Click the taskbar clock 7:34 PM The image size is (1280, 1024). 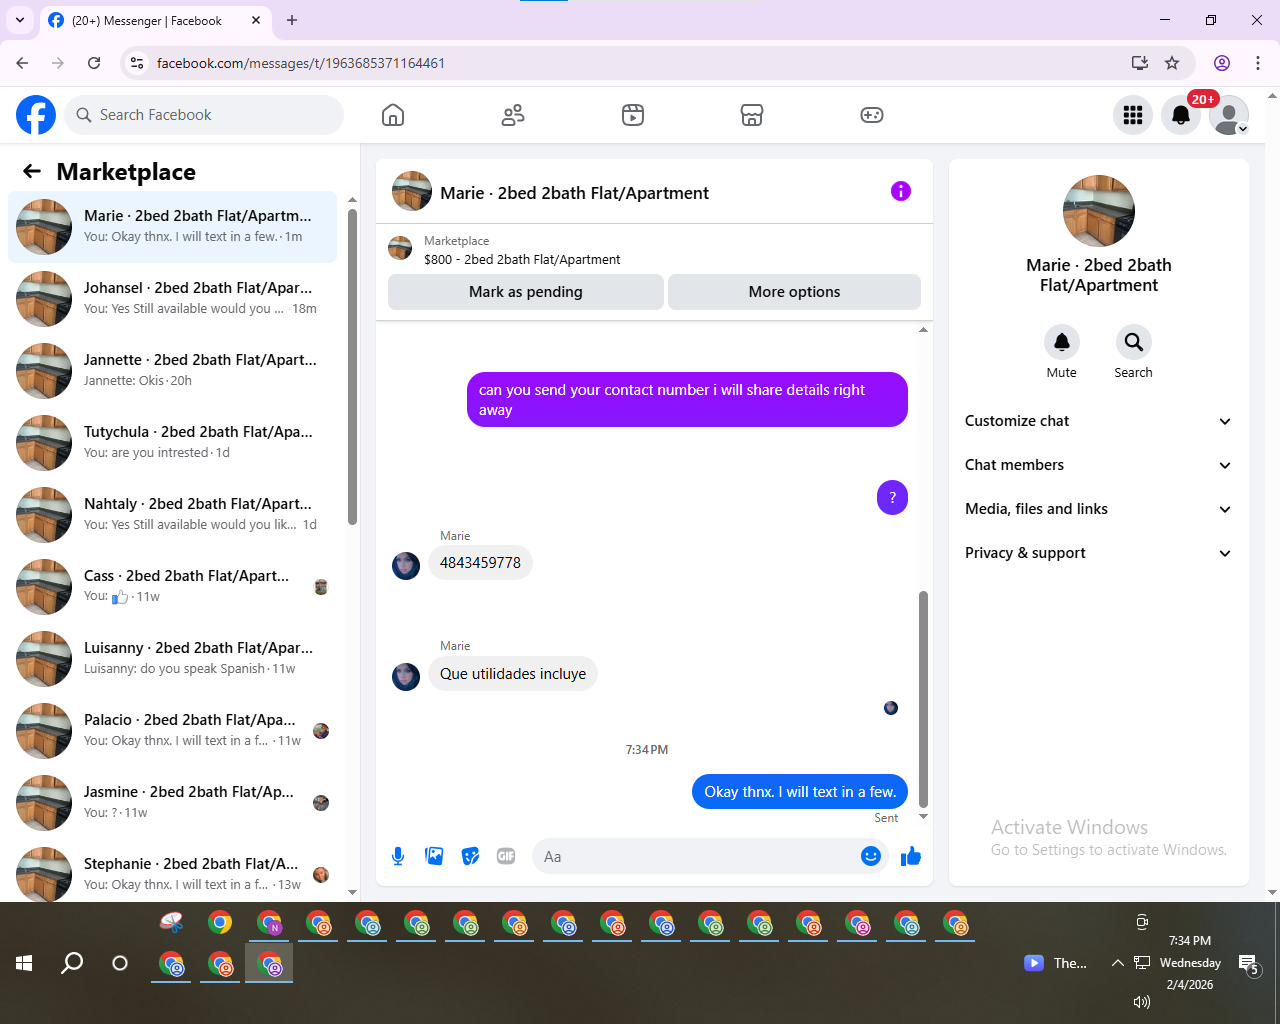(1190, 941)
